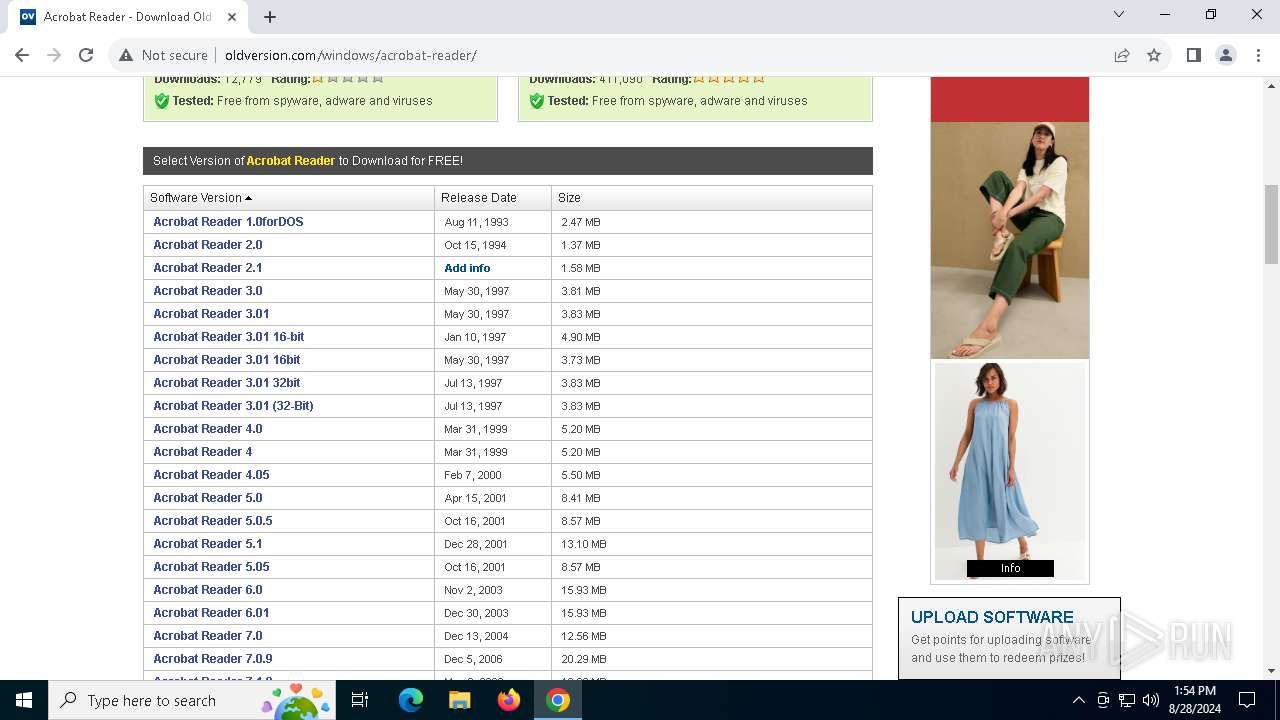Open the notification center icon
Image resolution: width=1280 pixels, height=720 pixels.
pos(1247,700)
